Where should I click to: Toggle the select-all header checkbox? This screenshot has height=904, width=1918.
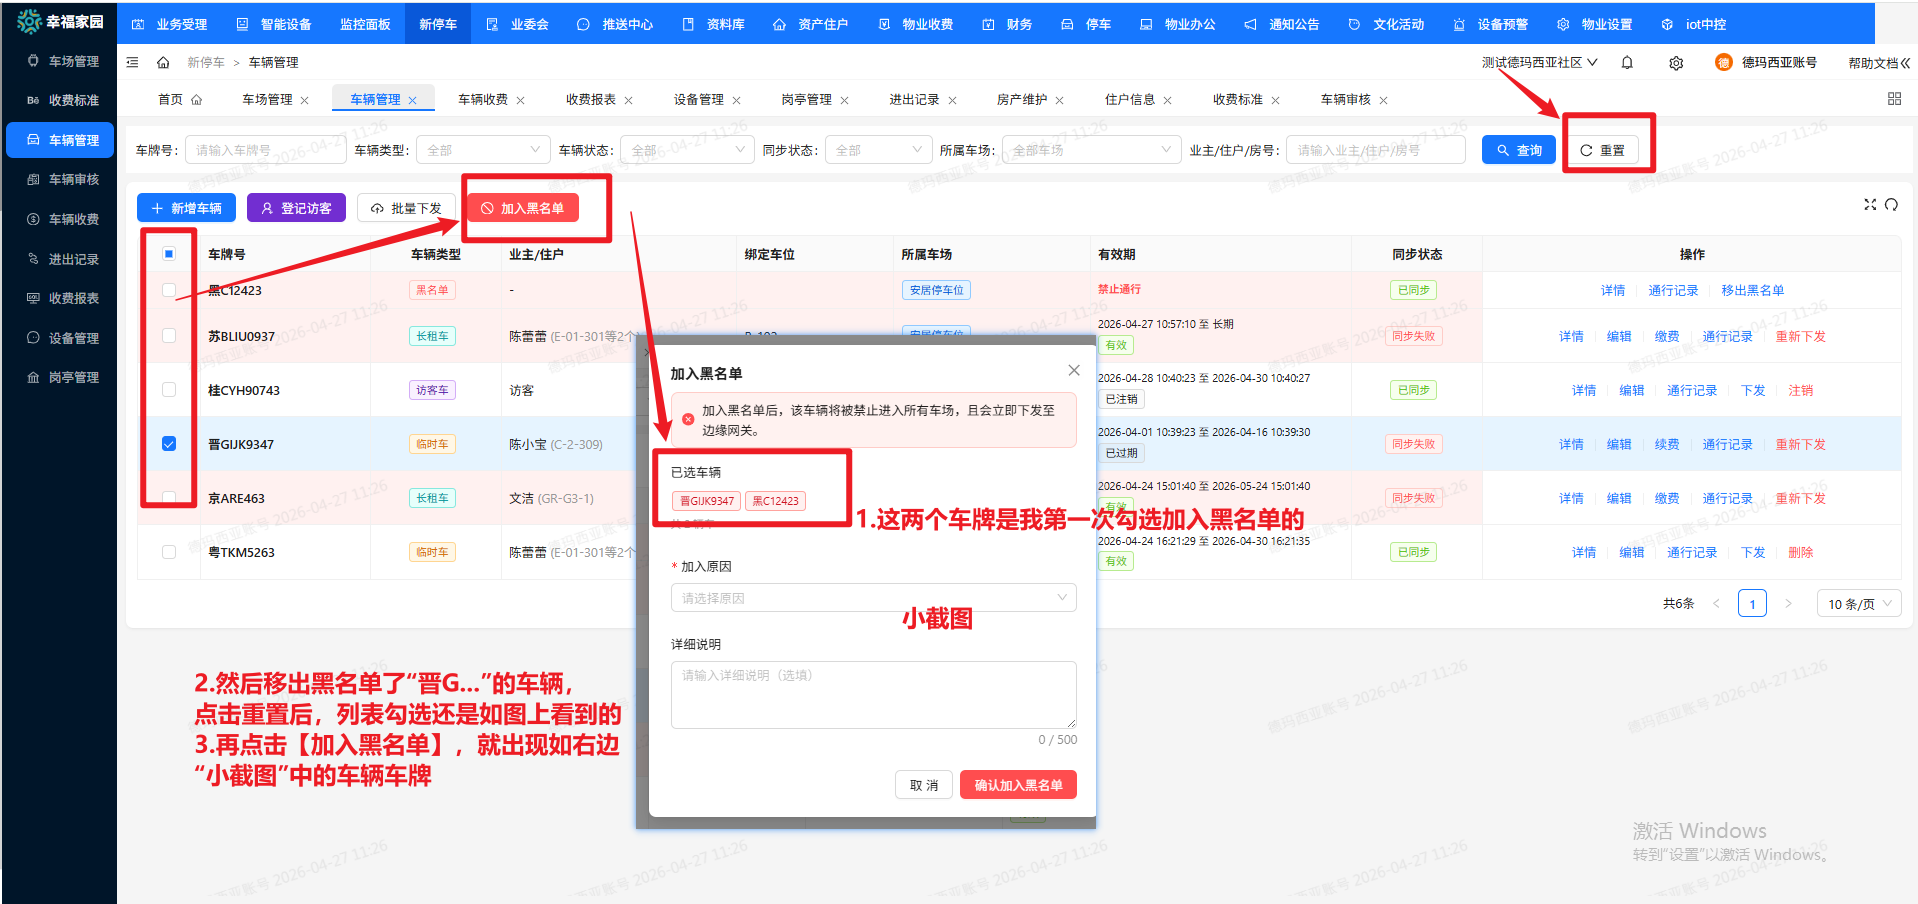point(169,254)
